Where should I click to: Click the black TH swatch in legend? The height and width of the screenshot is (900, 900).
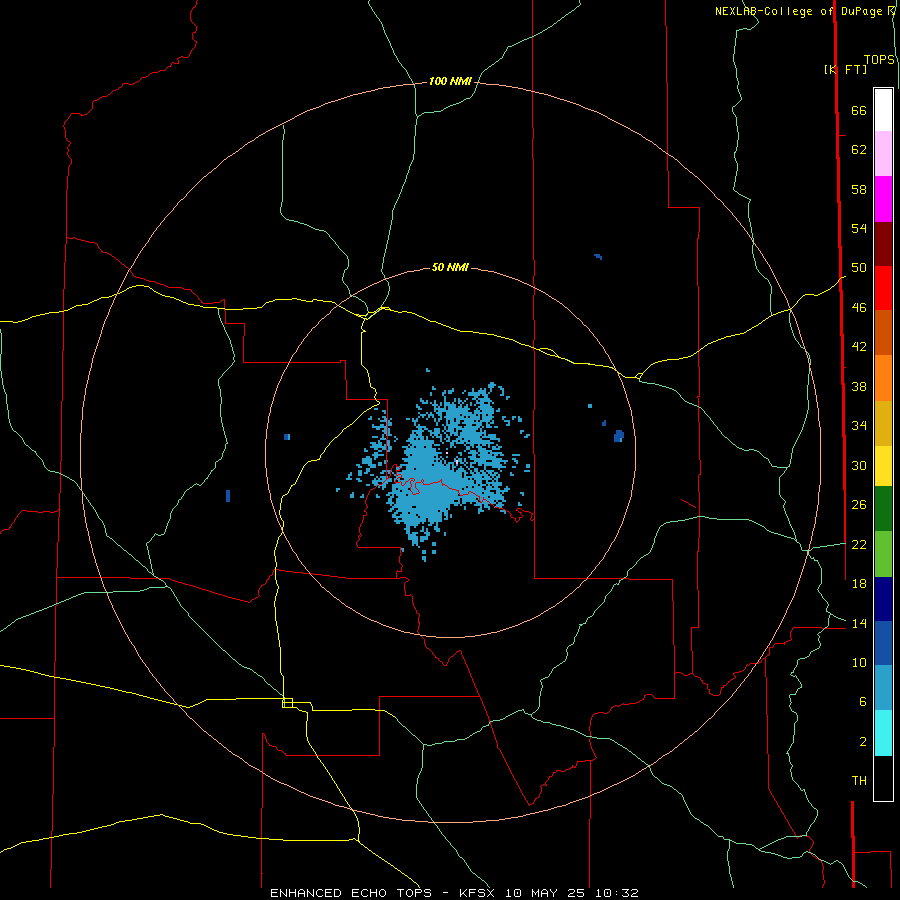883,778
